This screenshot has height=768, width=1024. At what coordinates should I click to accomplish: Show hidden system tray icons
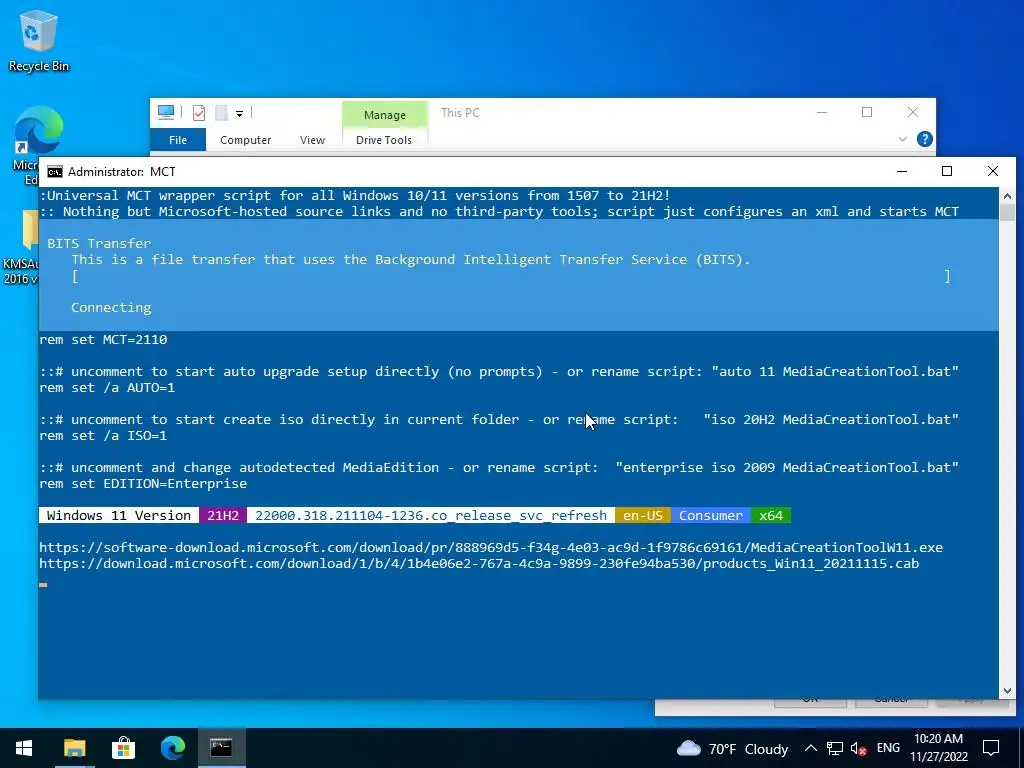tap(810, 748)
